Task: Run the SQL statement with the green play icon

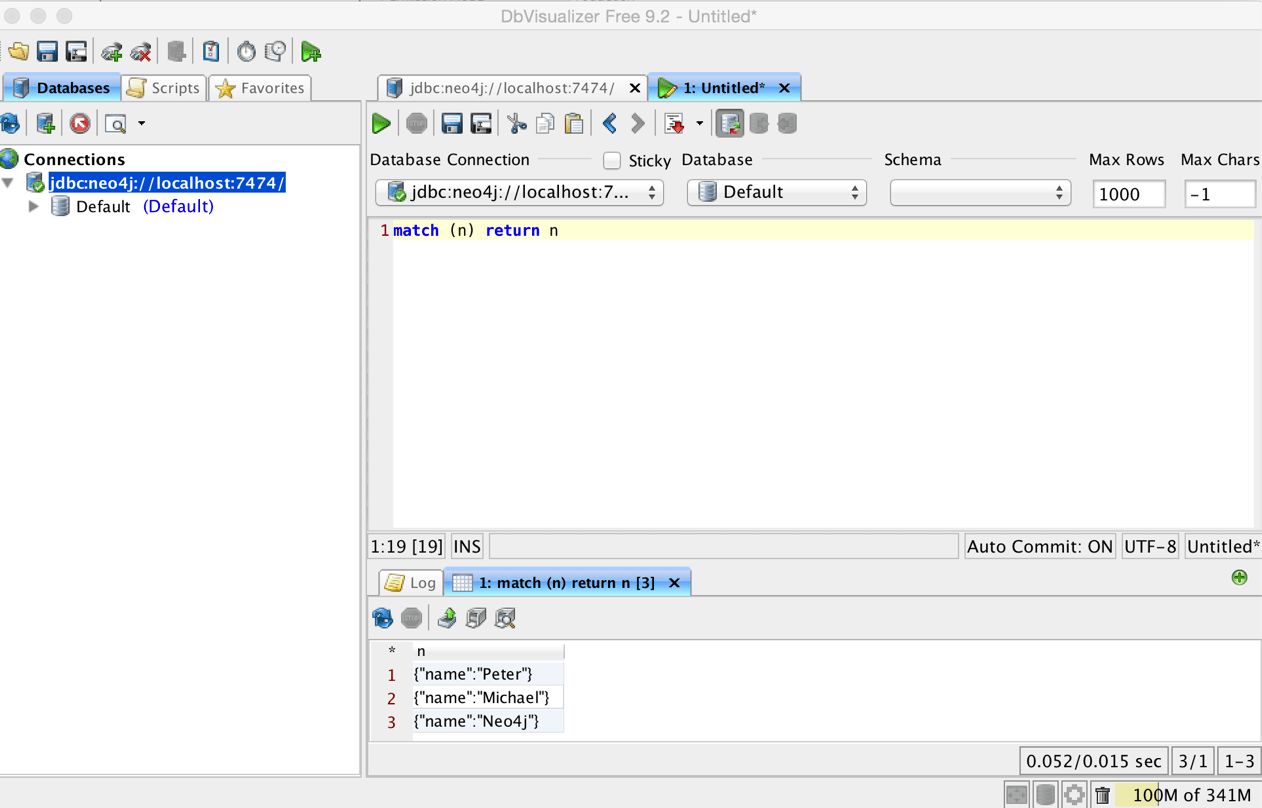Action: click(x=381, y=123)
